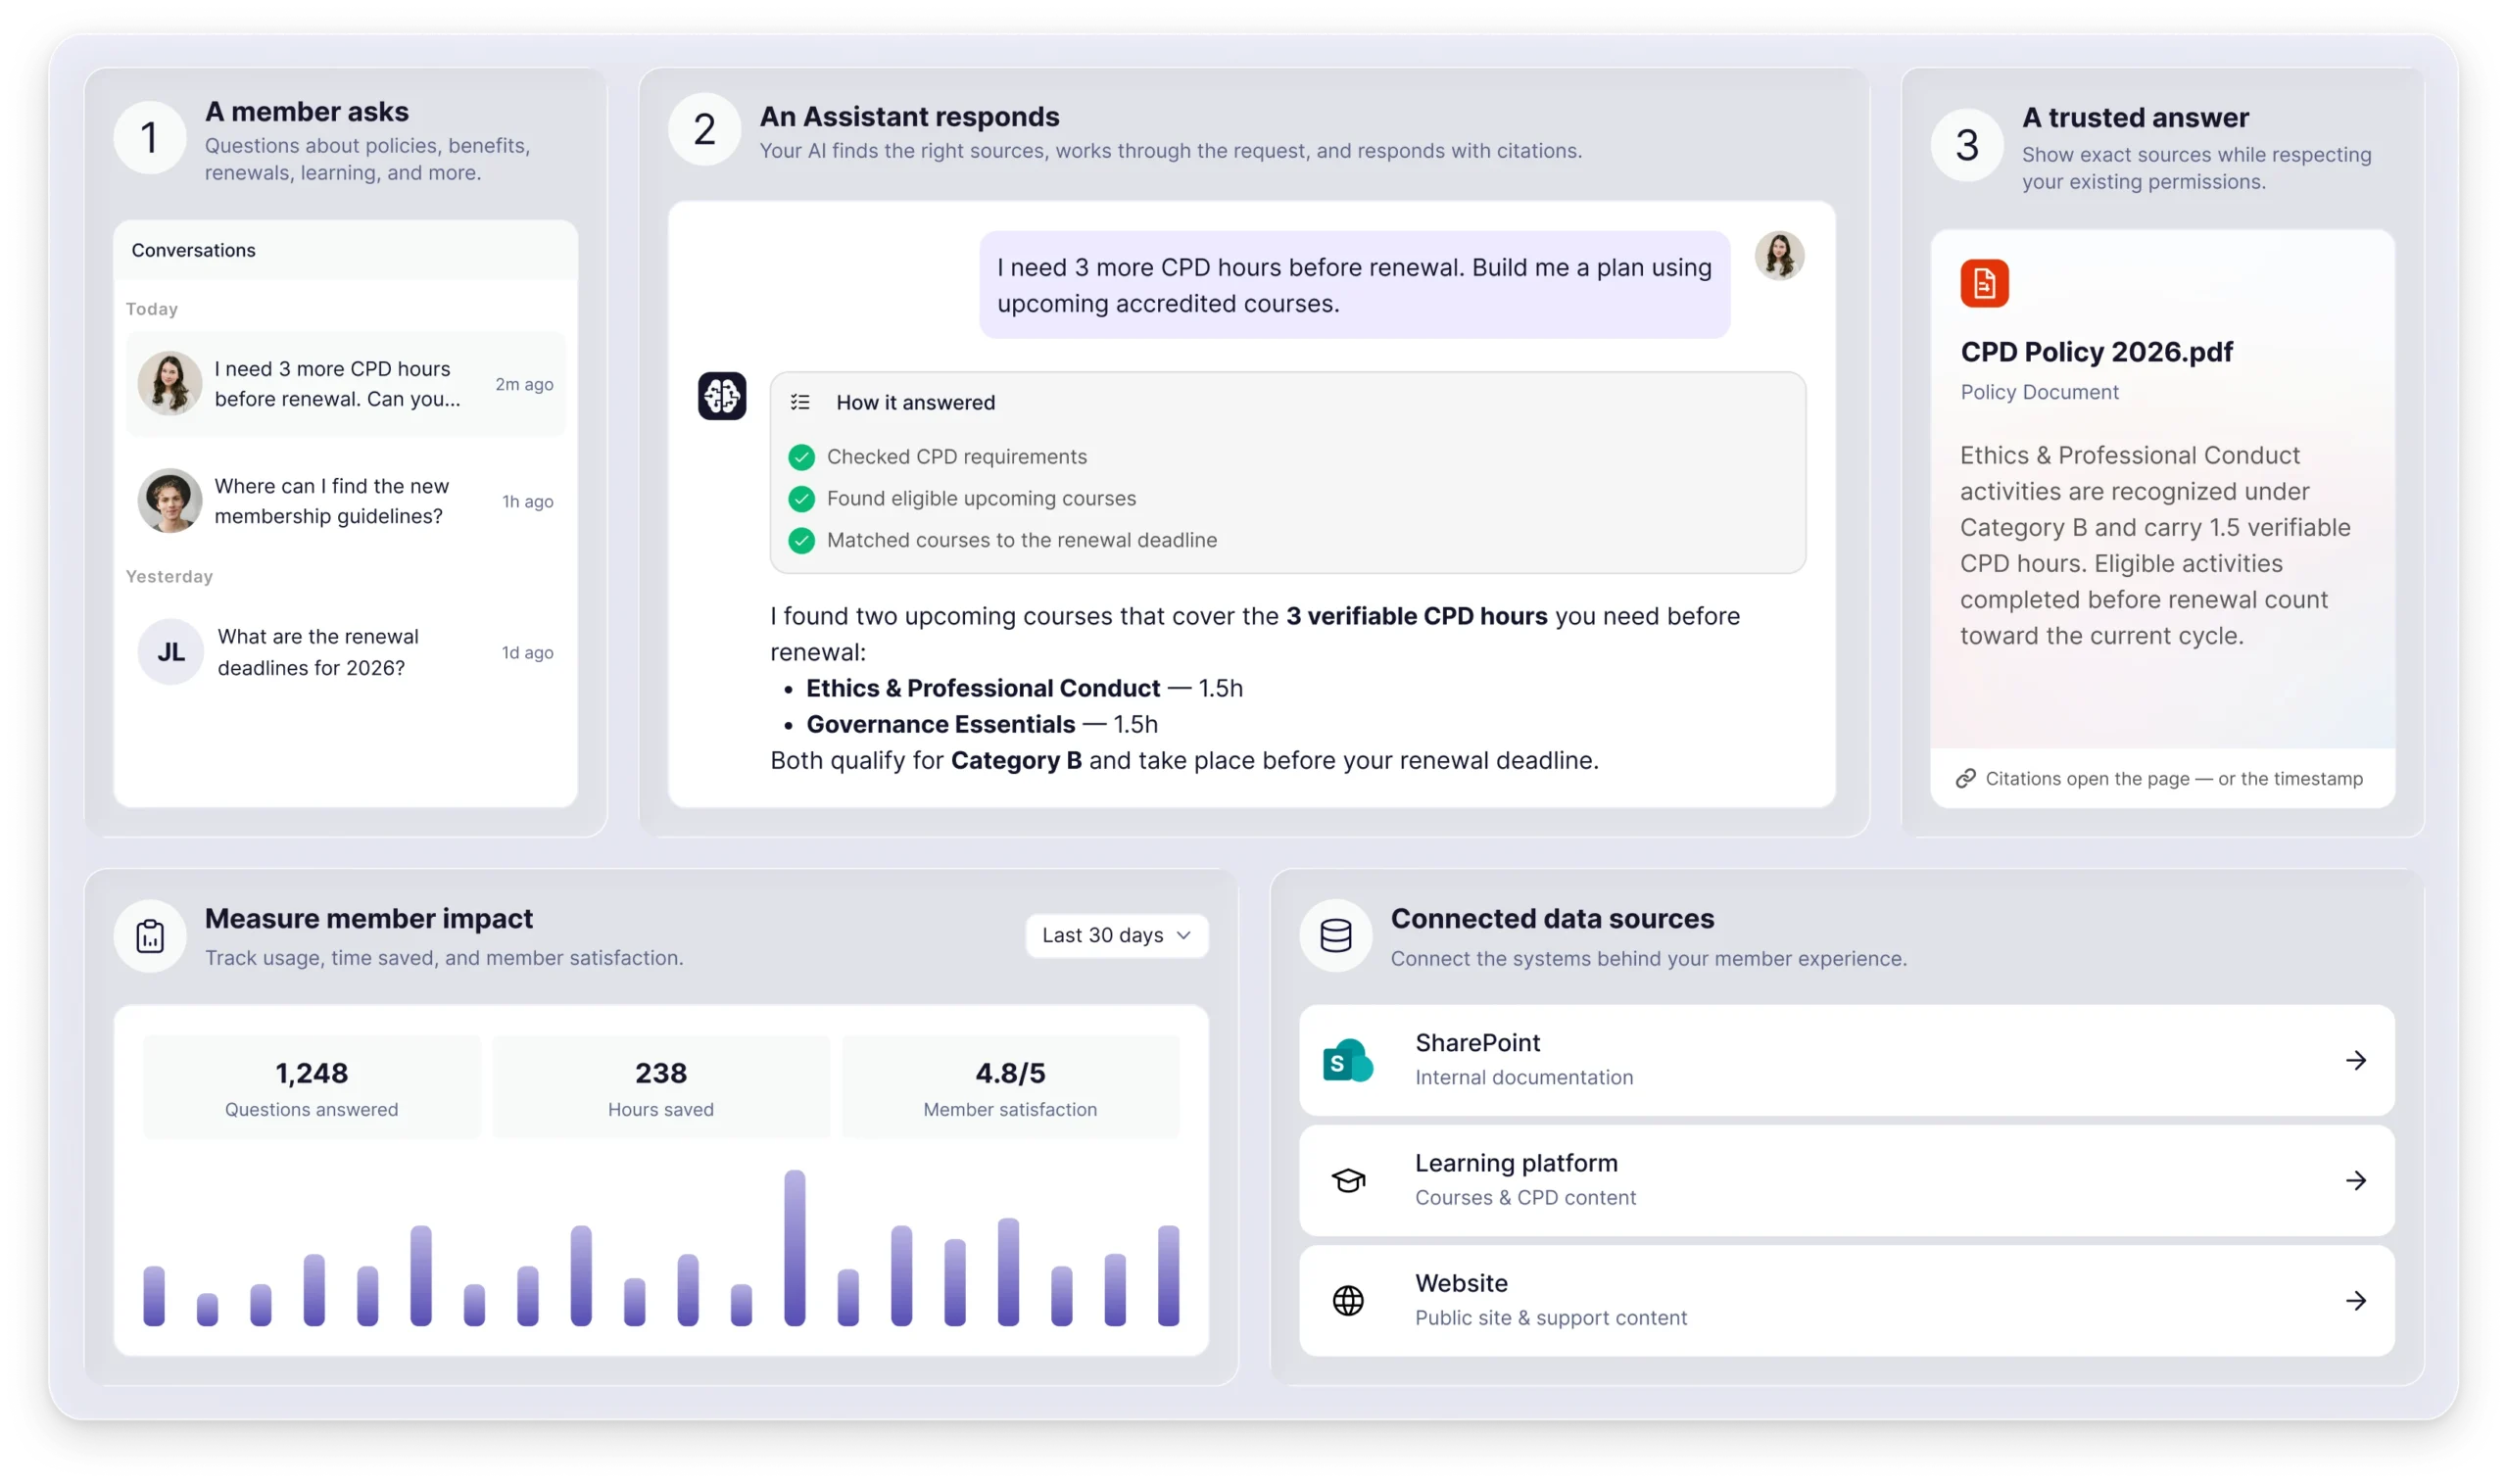Click the Learning platform graduation cap icon
Viewport: 2508px width, 1484px height.
tap(1347, 1180)
